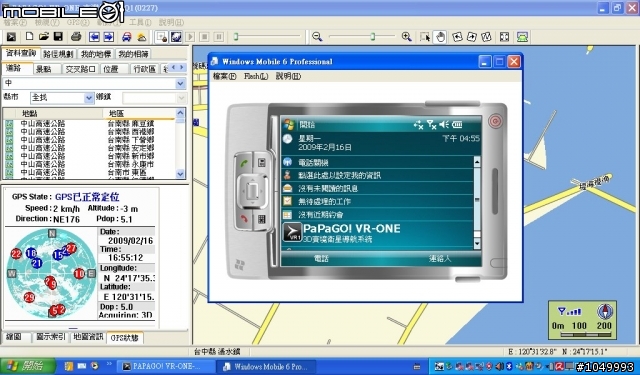Click the green 3D view icon
640x375 pixels.
(522, 37)
